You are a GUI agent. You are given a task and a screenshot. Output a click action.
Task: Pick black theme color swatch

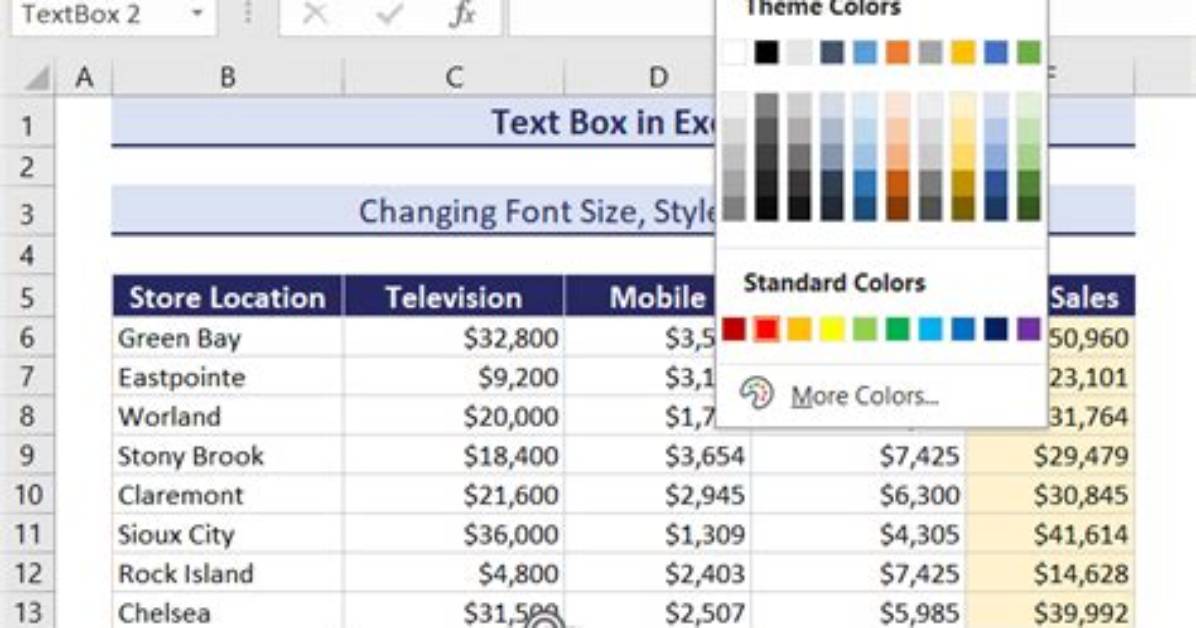(767, 53)
